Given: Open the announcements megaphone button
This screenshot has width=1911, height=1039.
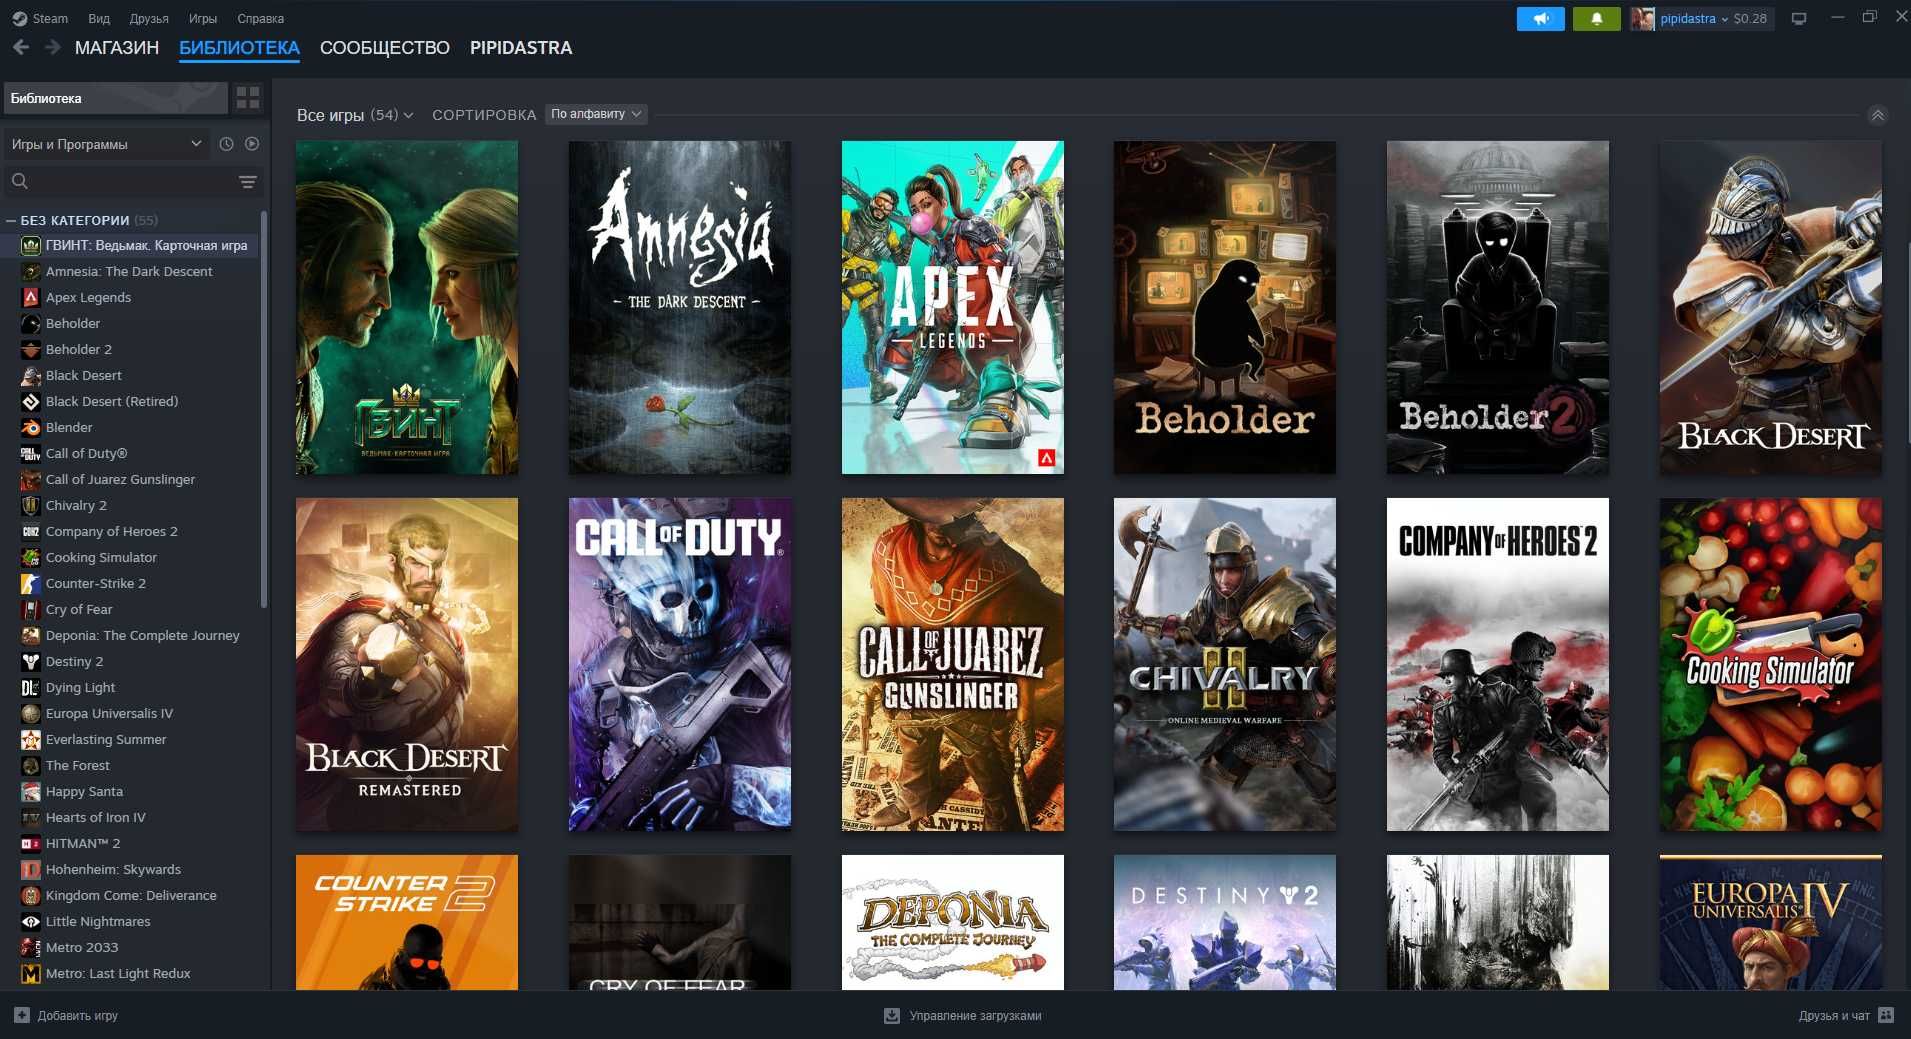Looking at the screenshot, I should click(x=1540, y=18).
